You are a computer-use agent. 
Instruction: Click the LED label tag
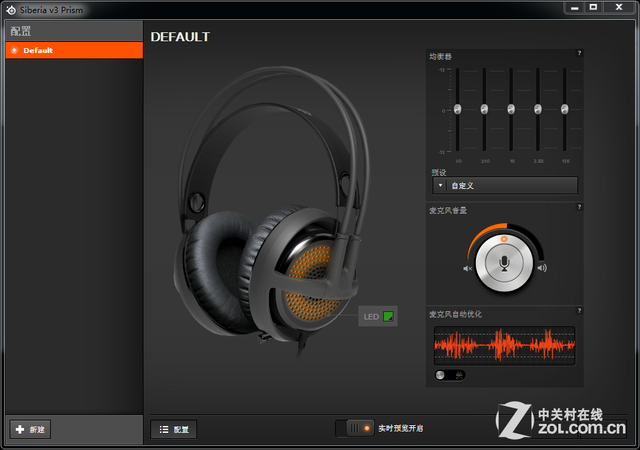click(371, 316)
